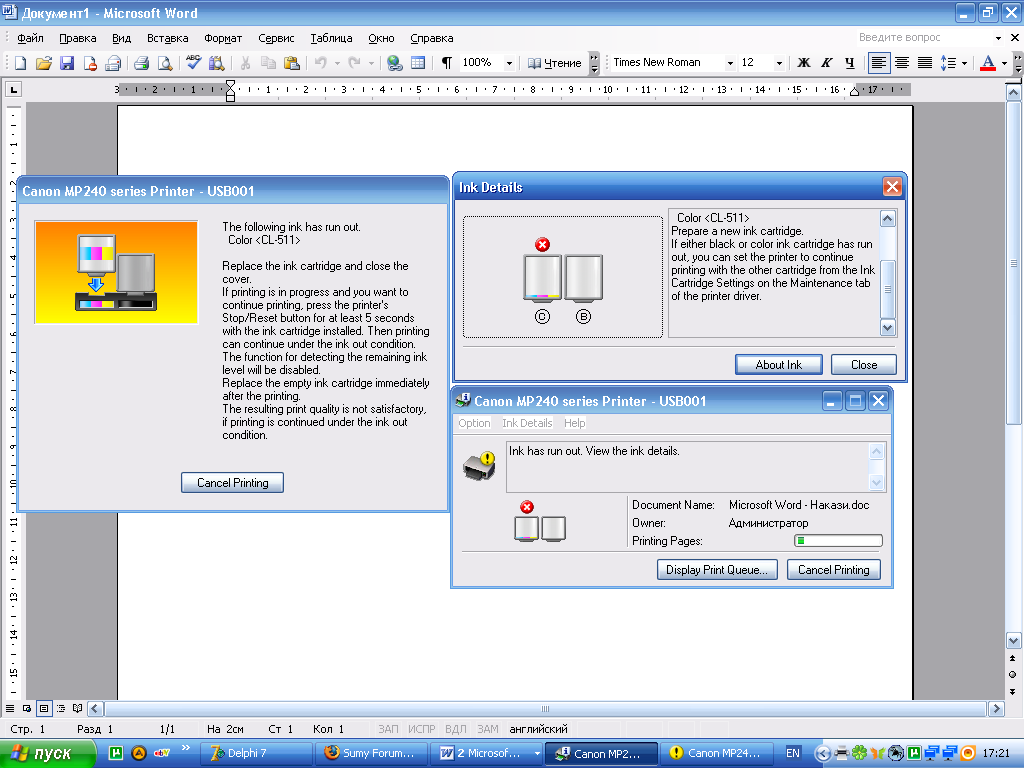Toggle bold formatting (Ж)
1024x768 pixels.
tap(803, 63)
